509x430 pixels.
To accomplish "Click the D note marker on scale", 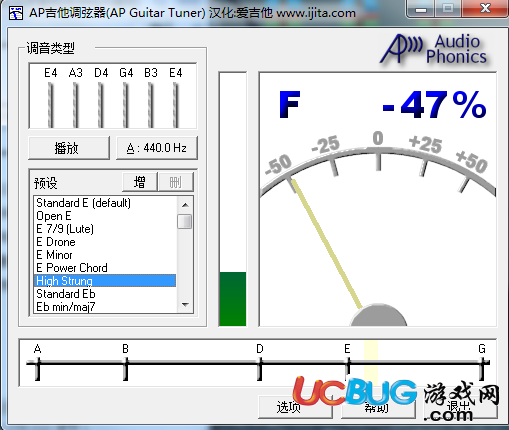I will point(260,368).
